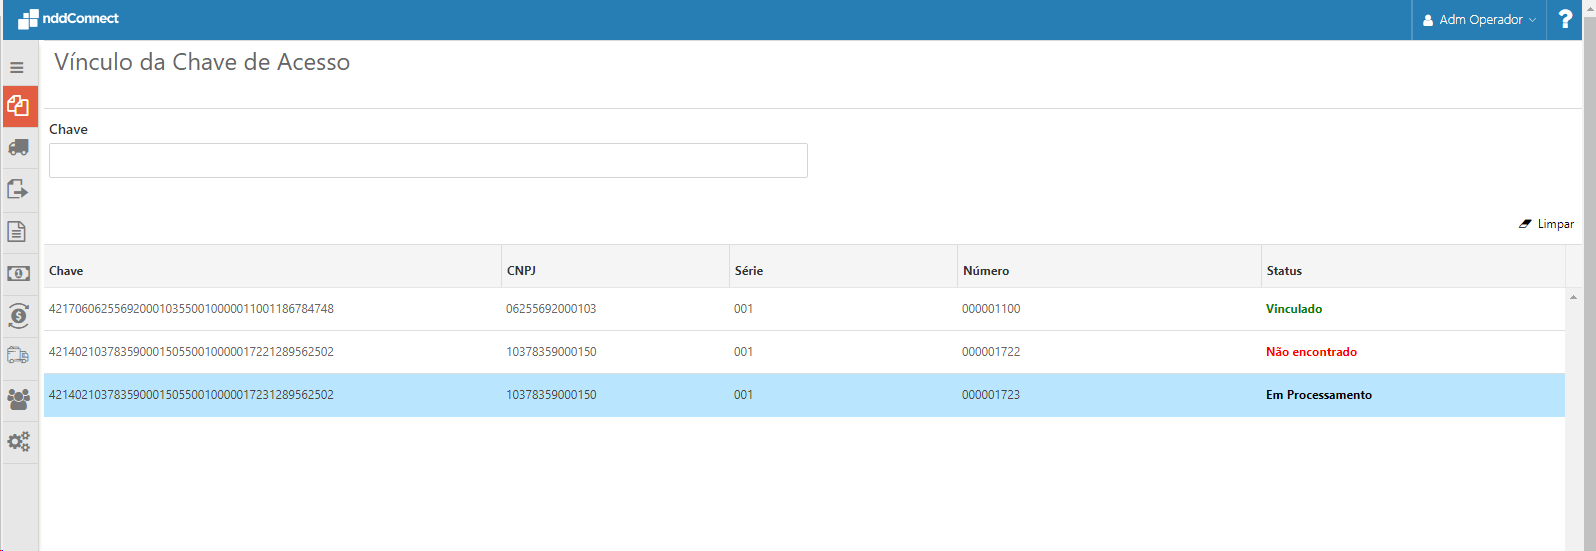Screen dimensions: 1596x551
Task: Focus the Chave input field
Action: point(428,161)
